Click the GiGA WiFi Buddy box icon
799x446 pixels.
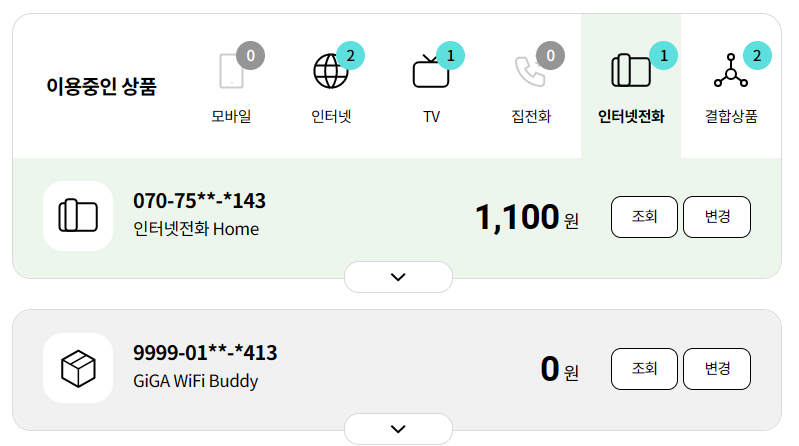click(x=78, y=368)
